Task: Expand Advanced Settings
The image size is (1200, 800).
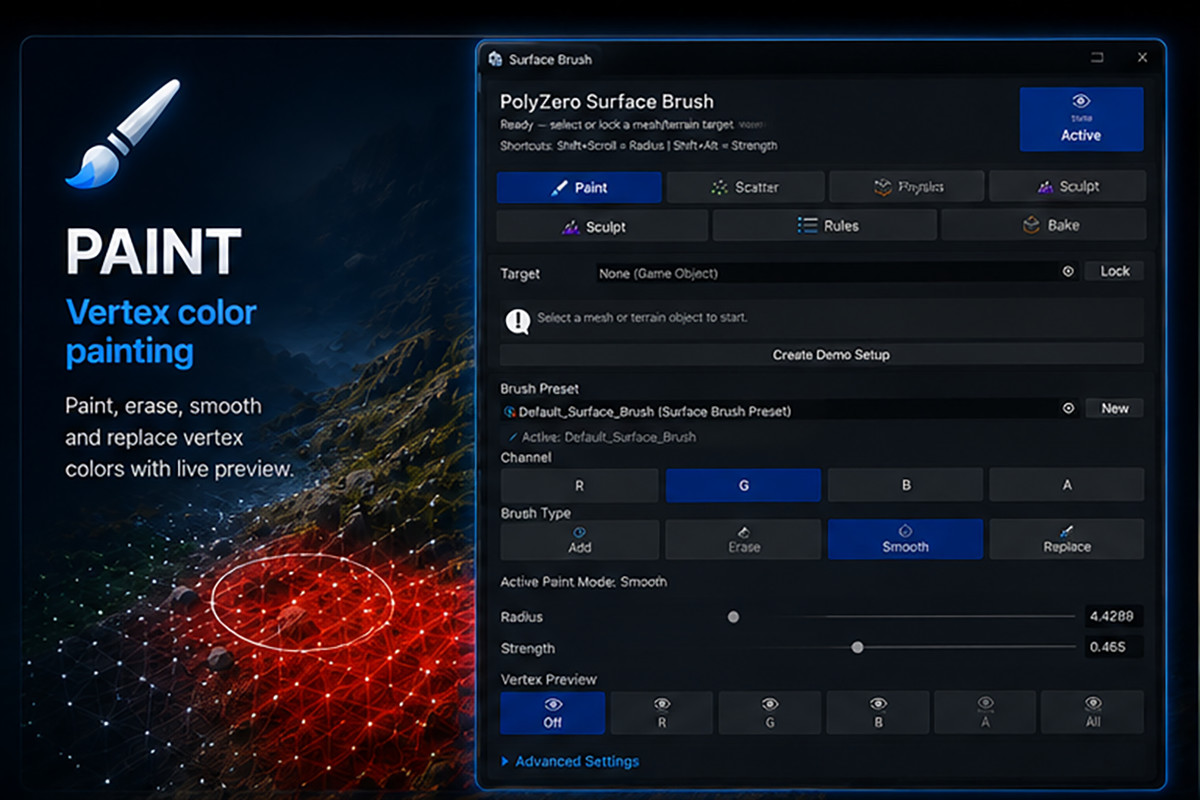Action: (x=570, y=762)
